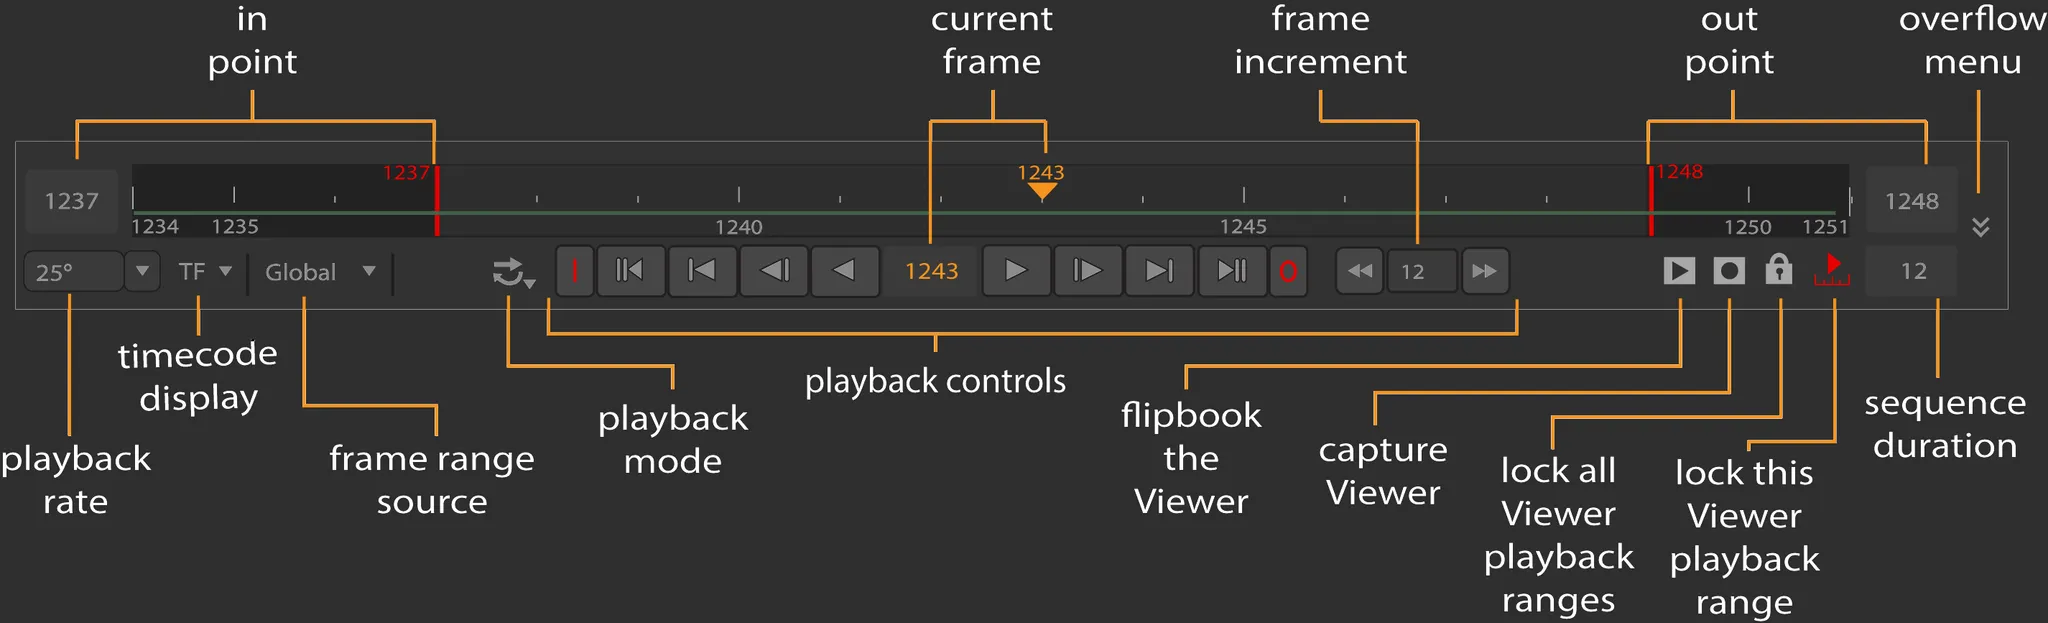Image resolution: width=2048 pixels, height=623 pixels.
Task: Click the play backward button
Action: (845, 271)
